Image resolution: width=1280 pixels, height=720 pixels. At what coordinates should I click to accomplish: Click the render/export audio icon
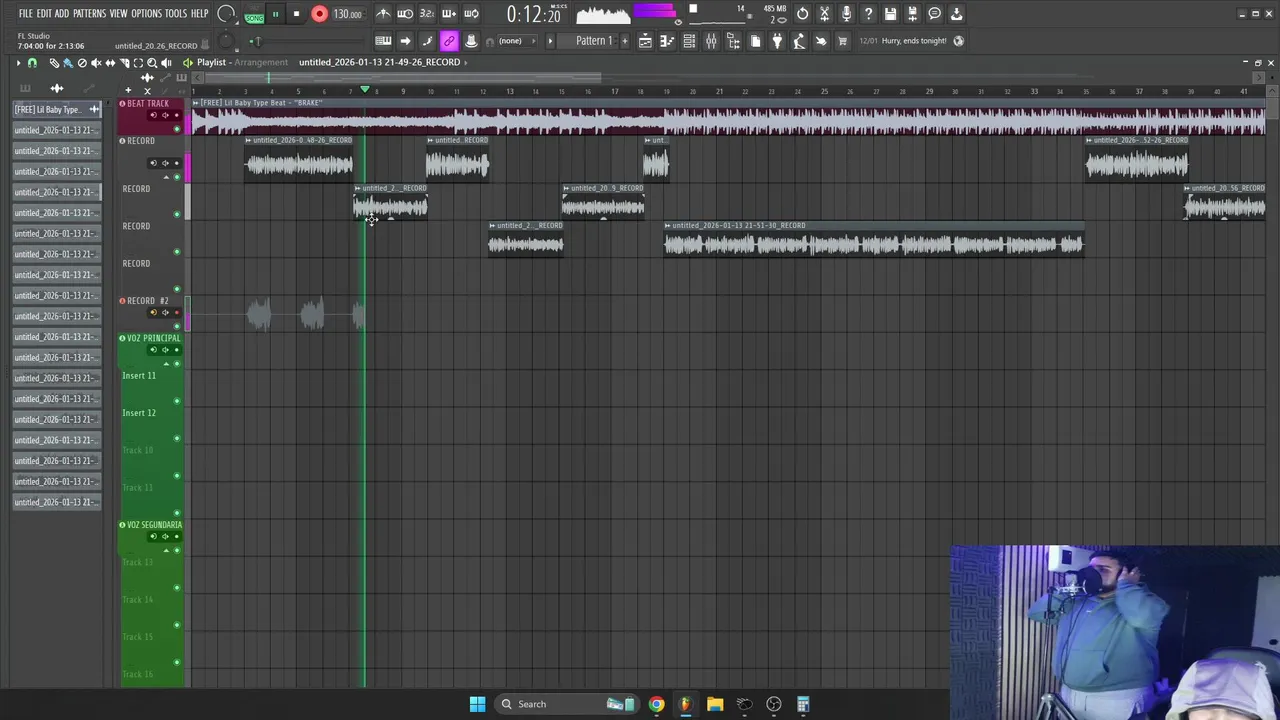[x=912, y=14]
